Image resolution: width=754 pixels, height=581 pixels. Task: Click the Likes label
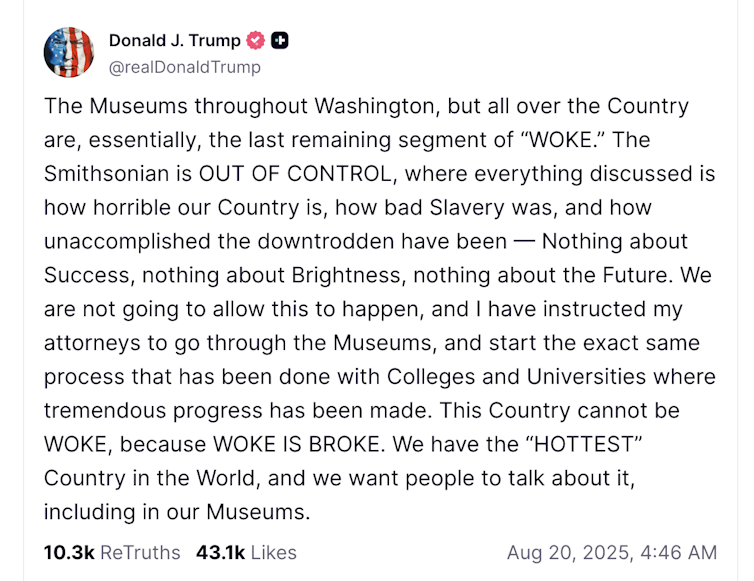point(273,552)
